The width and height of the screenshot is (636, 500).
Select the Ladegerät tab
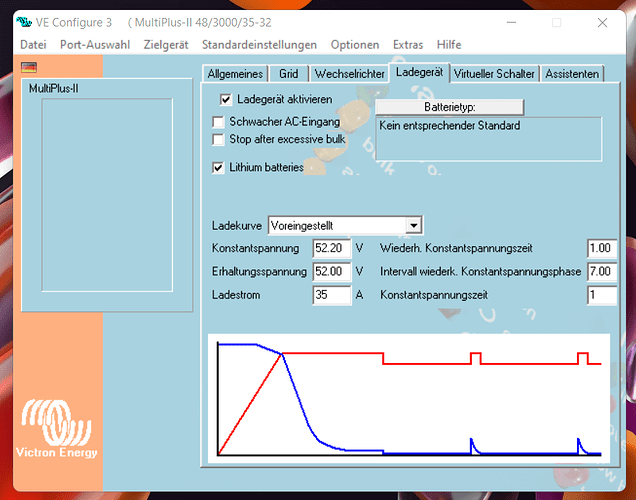pos(419,72)
